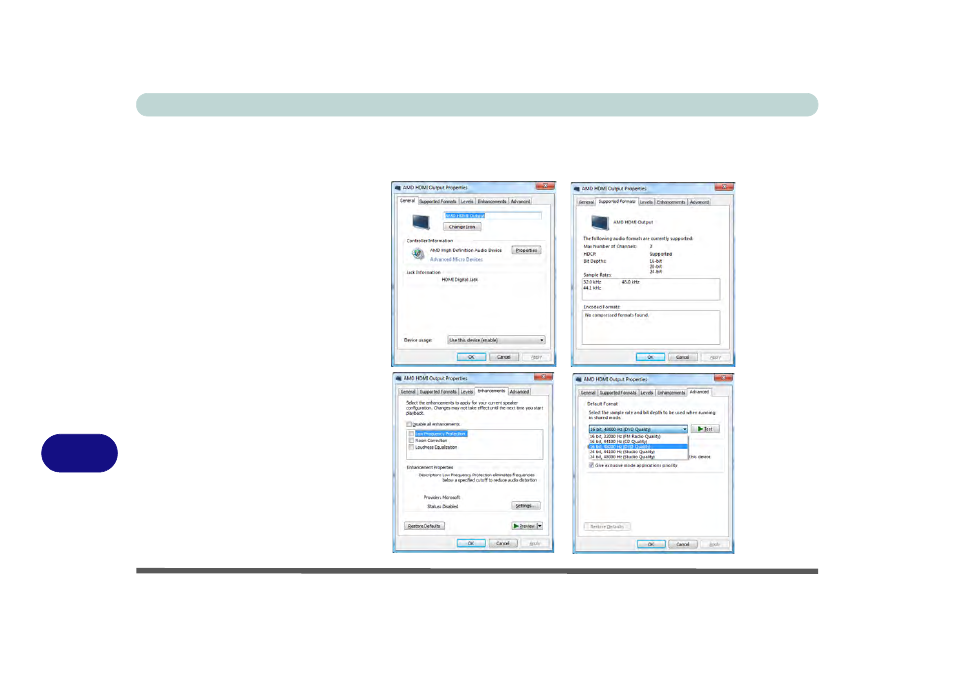Open enhancement Settings button
This screenshot has width=954, height=673.
click(x=526, y=506)
